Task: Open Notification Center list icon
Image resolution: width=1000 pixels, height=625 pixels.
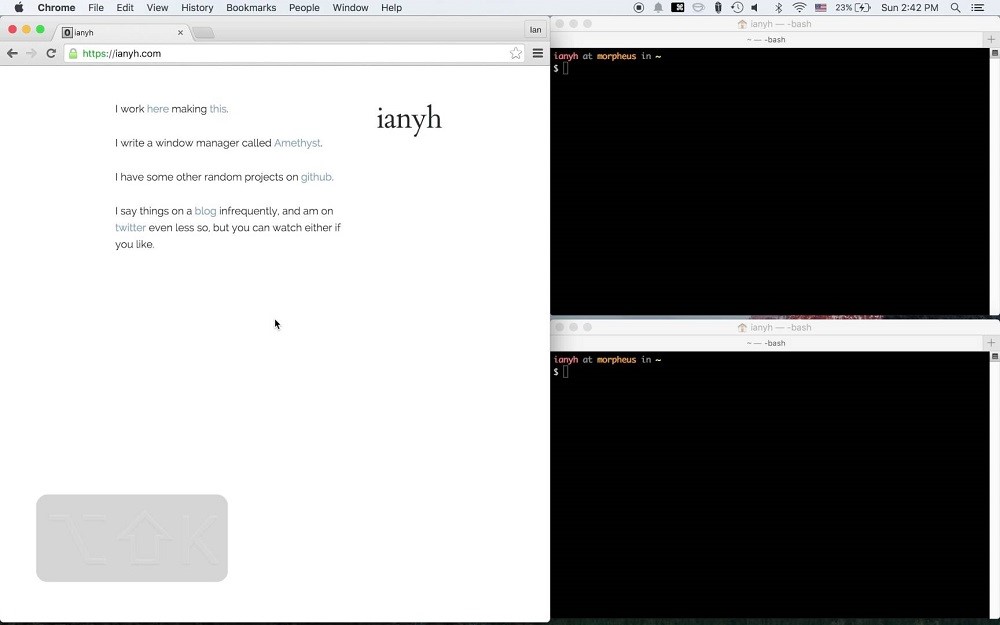Action: pos(977,8)
